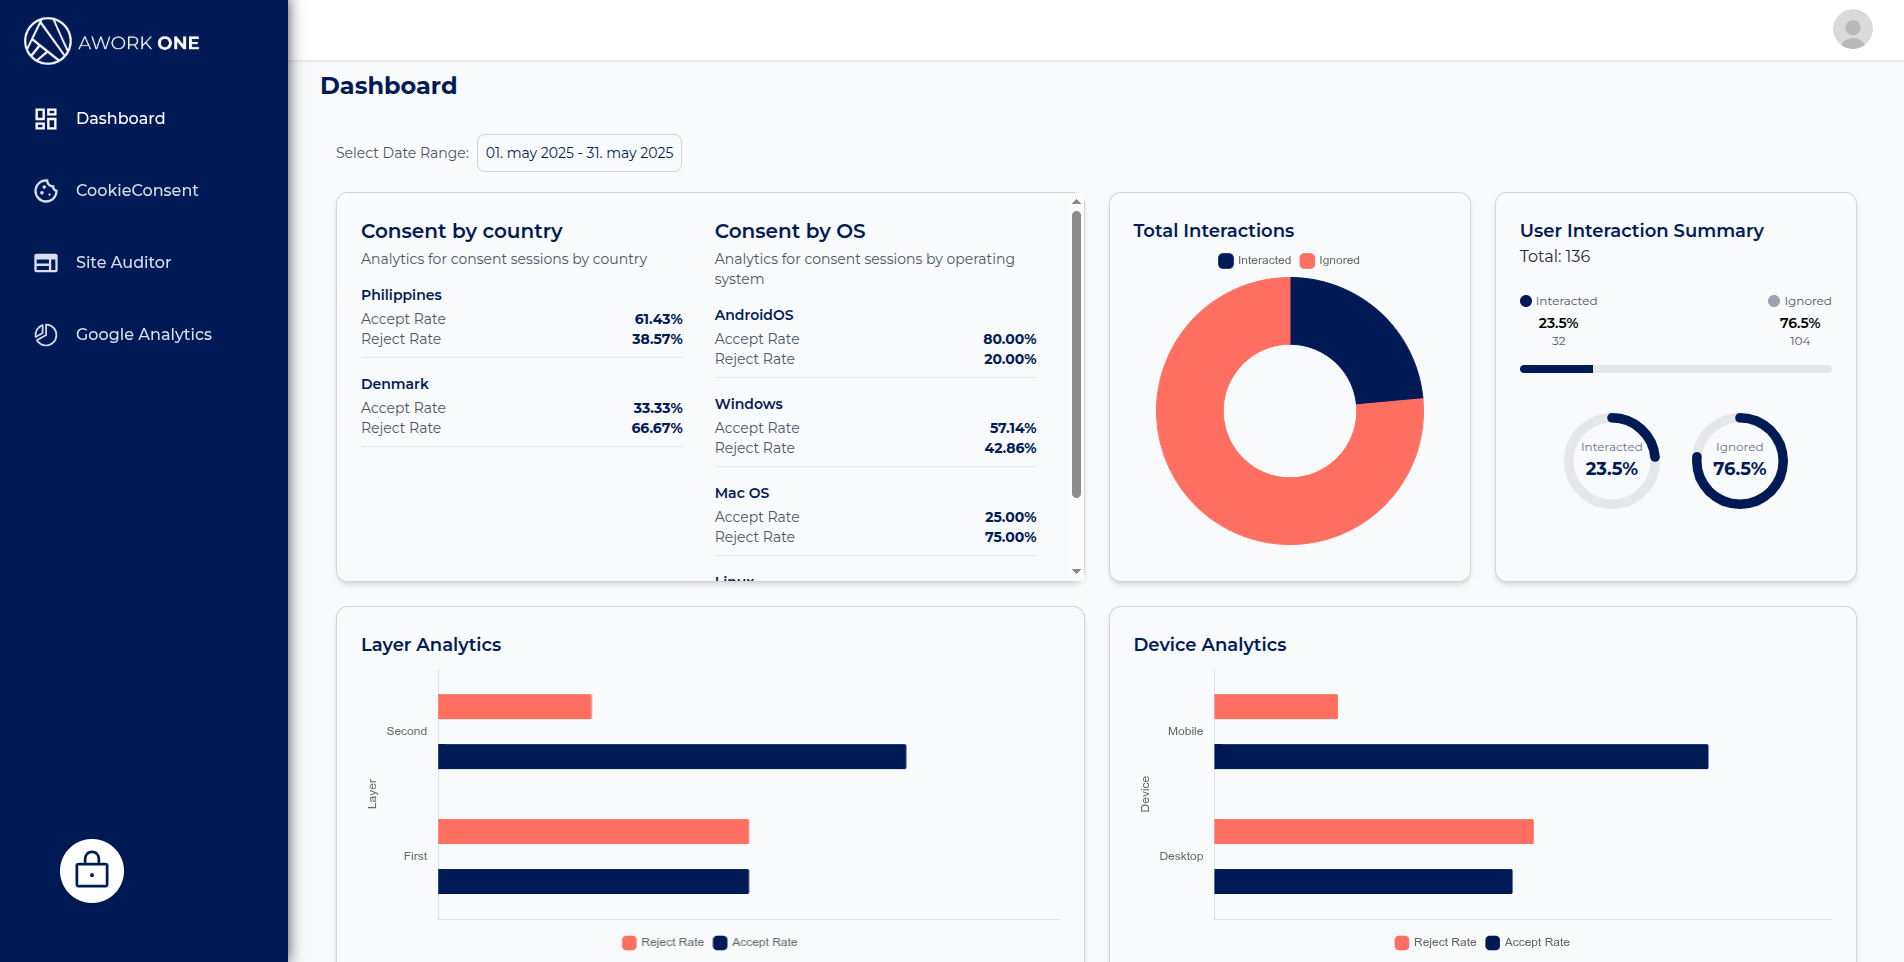Click the Mac OS heading

click(742, 493)
